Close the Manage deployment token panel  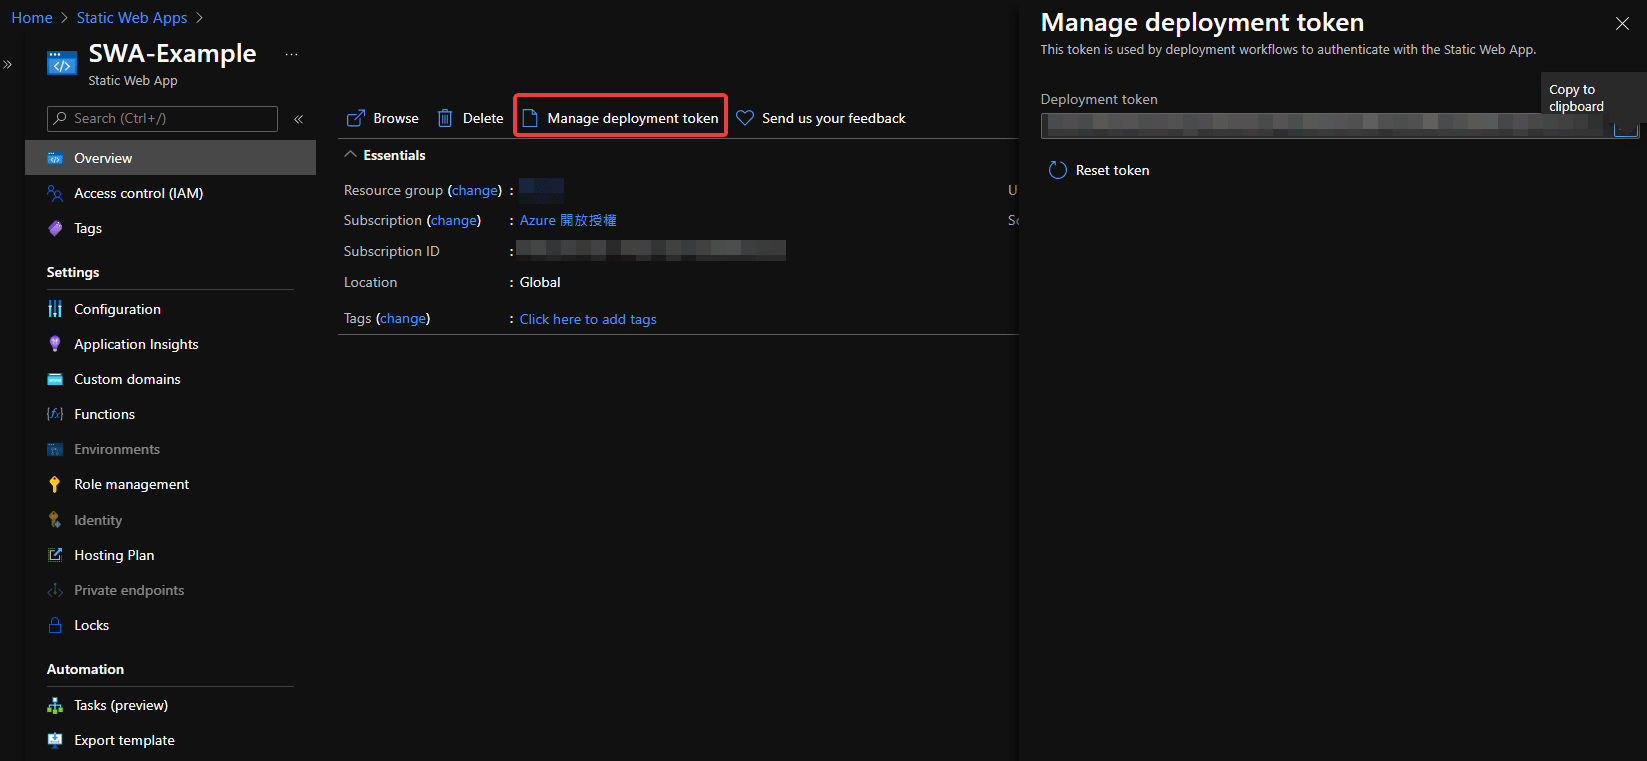tap(1621, 24)
